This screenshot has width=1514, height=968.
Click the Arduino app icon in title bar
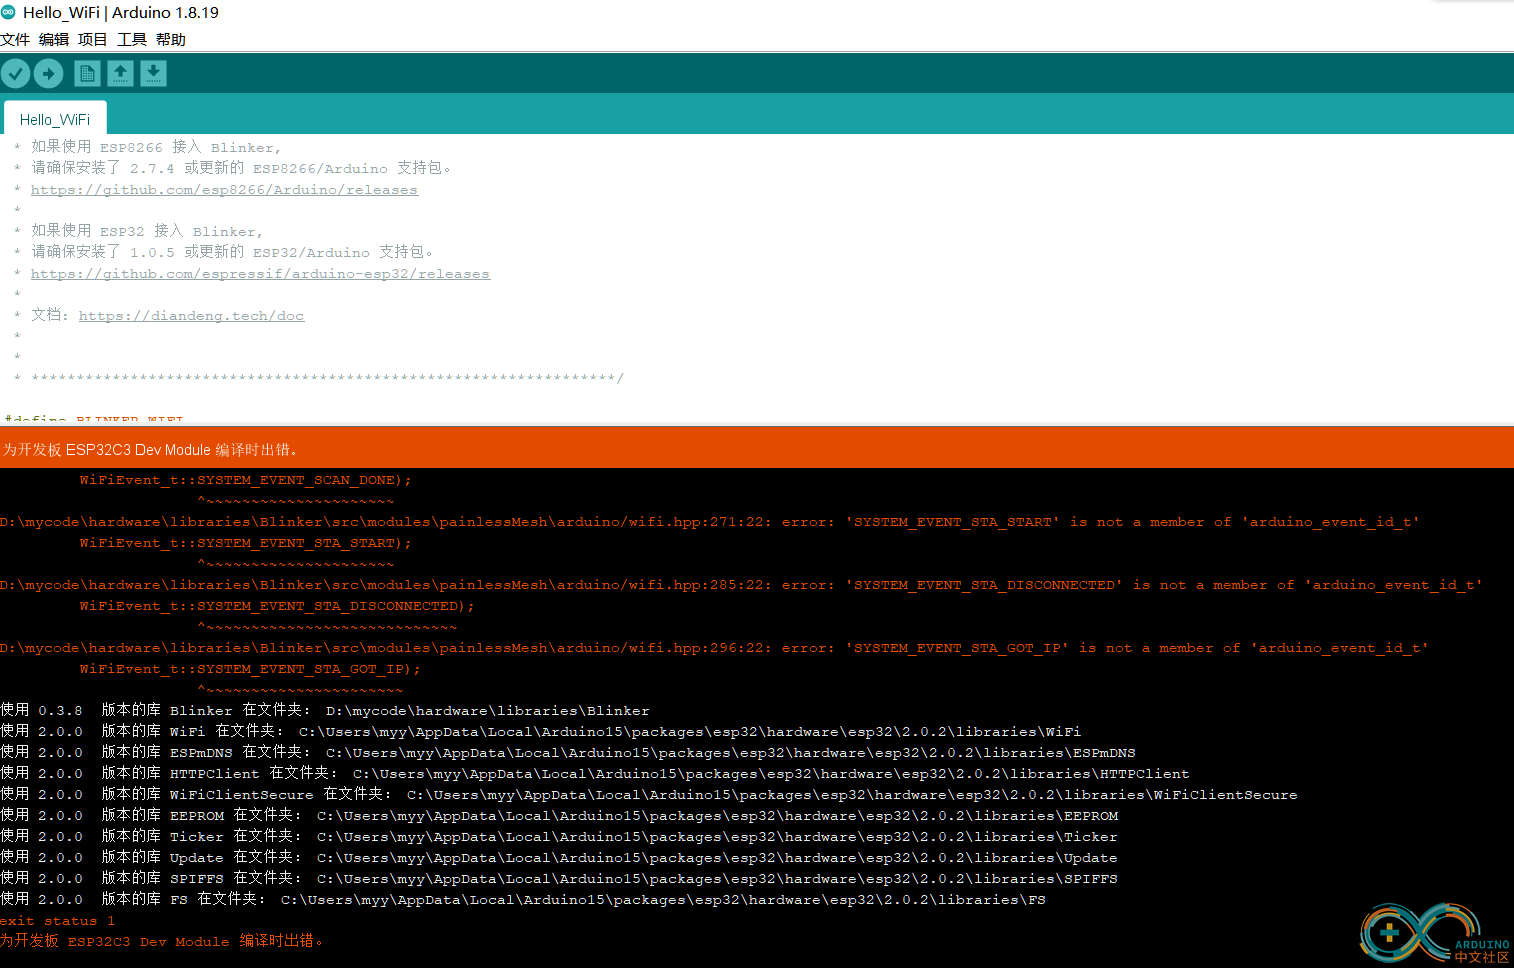tap(8, 12)
